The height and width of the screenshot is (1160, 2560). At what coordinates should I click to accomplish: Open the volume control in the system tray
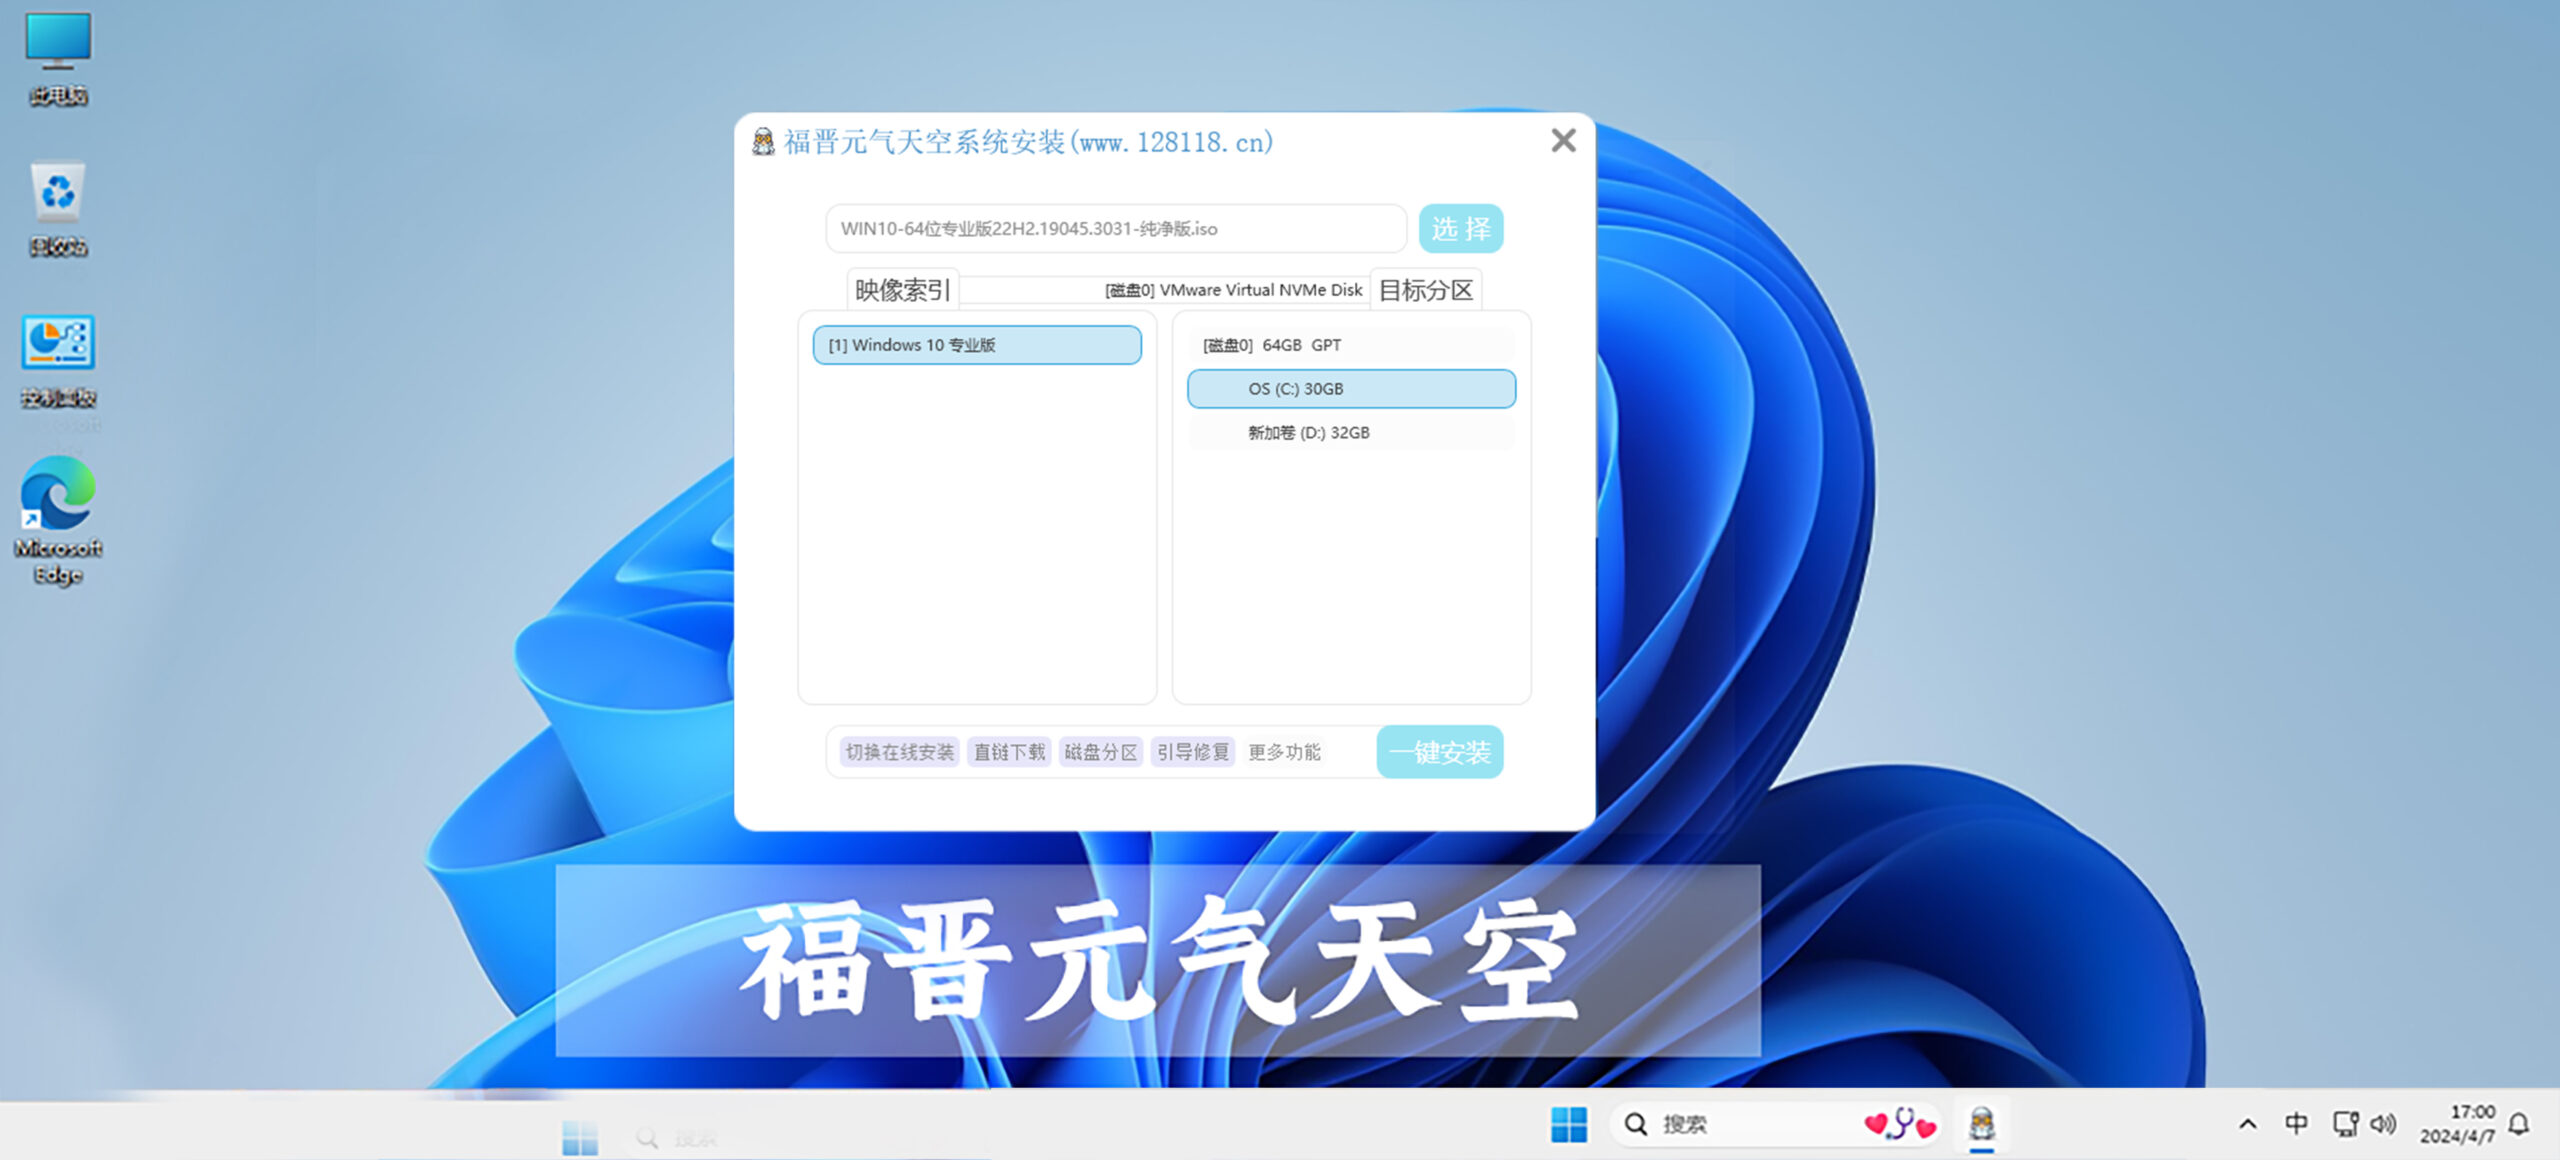(x=2383, y=1123)
